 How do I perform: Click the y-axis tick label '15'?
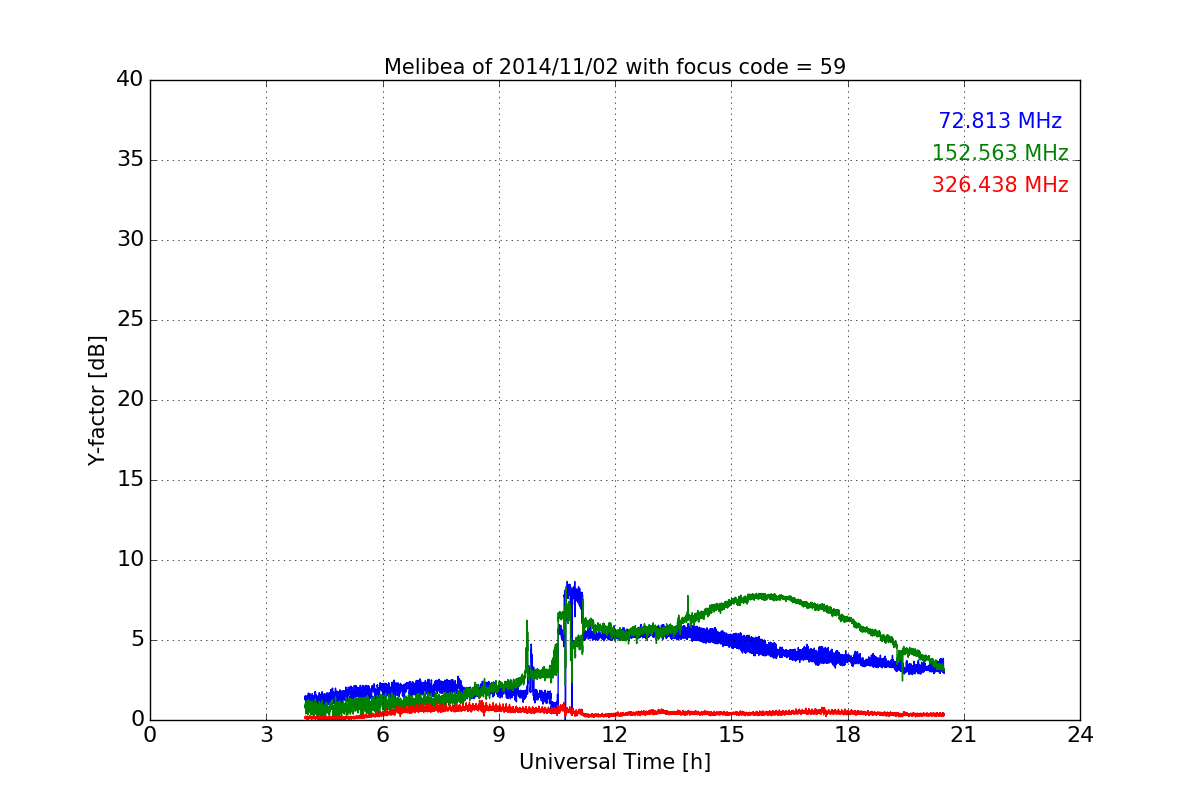[130, 480]
